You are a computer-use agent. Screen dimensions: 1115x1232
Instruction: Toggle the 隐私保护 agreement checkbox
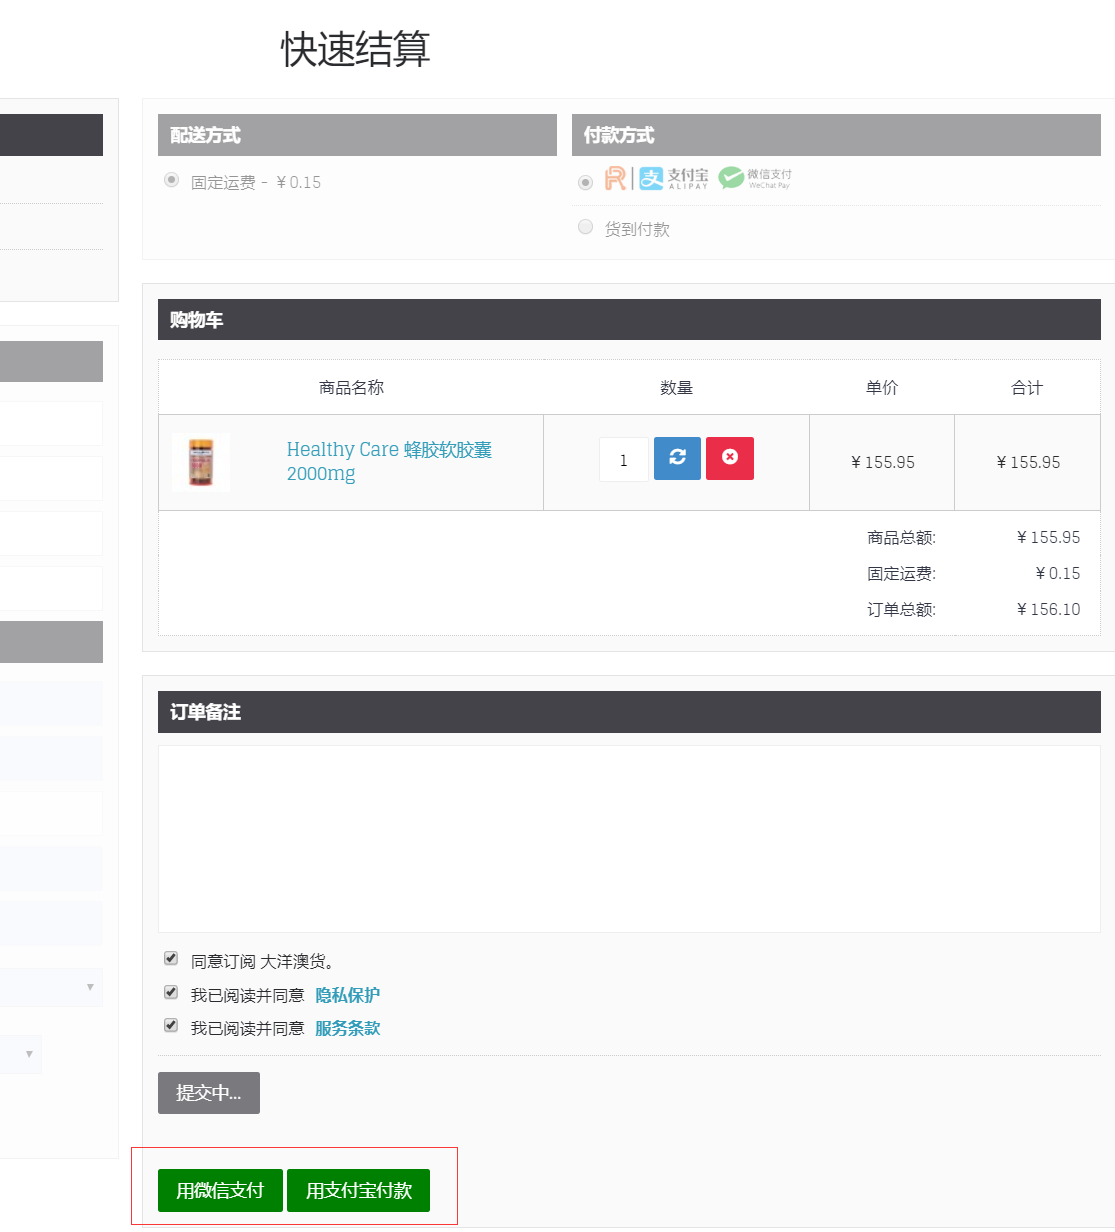tap(171, 992)
